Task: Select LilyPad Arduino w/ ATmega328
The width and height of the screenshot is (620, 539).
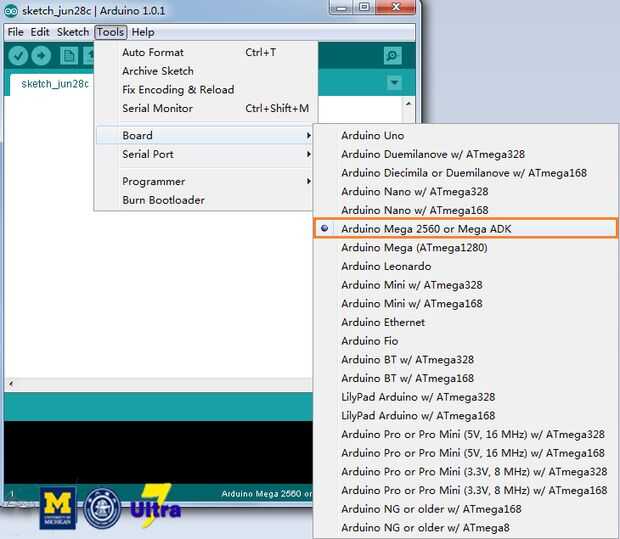Action: [x=466, y=397]
